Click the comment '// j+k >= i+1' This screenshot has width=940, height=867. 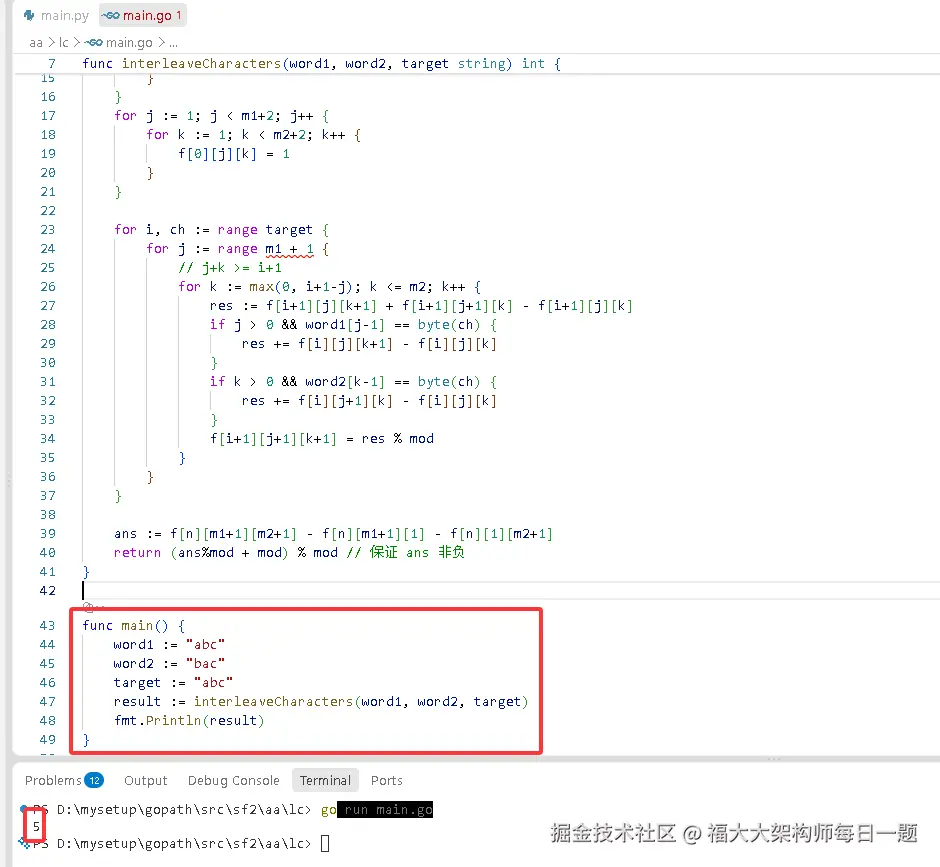(230, 267)
